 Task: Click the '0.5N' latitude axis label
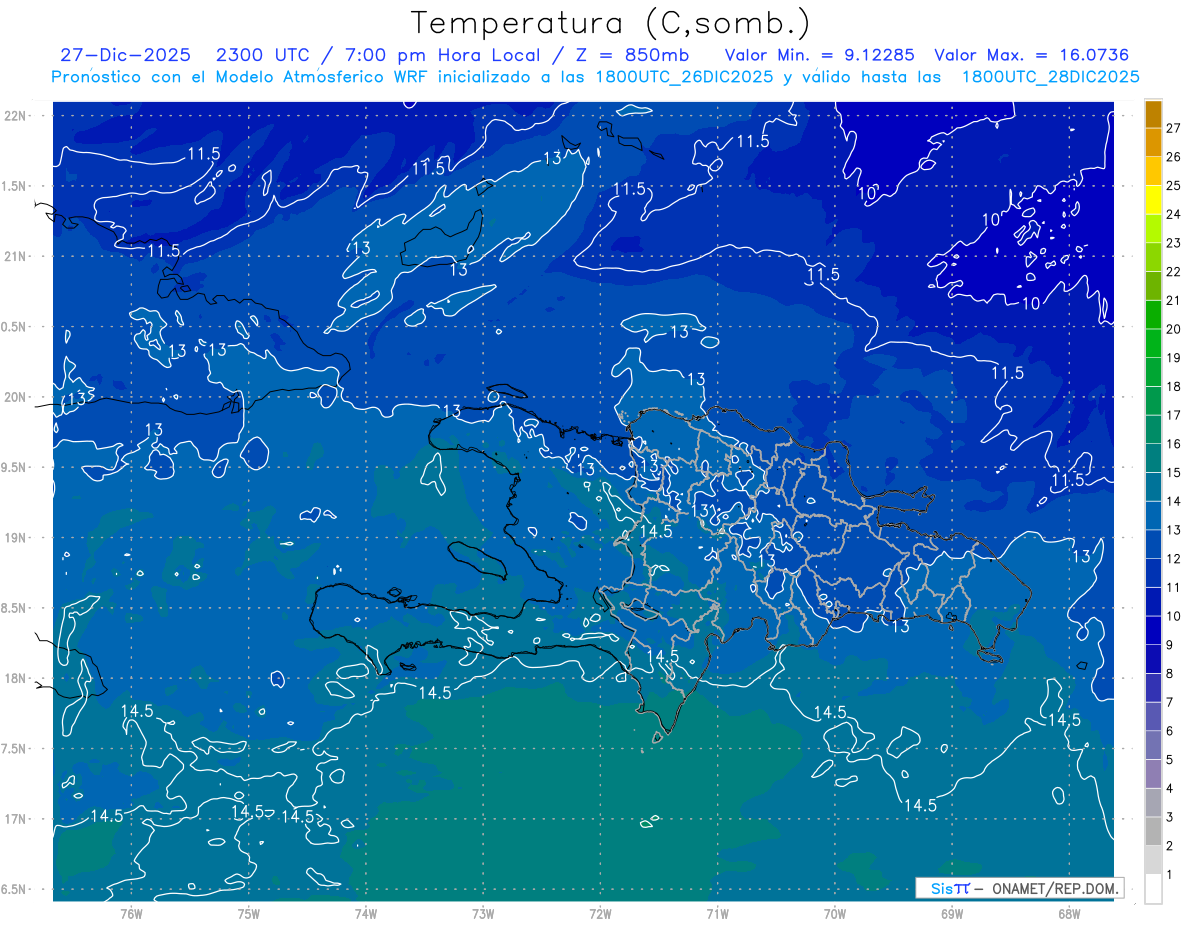pyautogui.click(x=14, y=327)
